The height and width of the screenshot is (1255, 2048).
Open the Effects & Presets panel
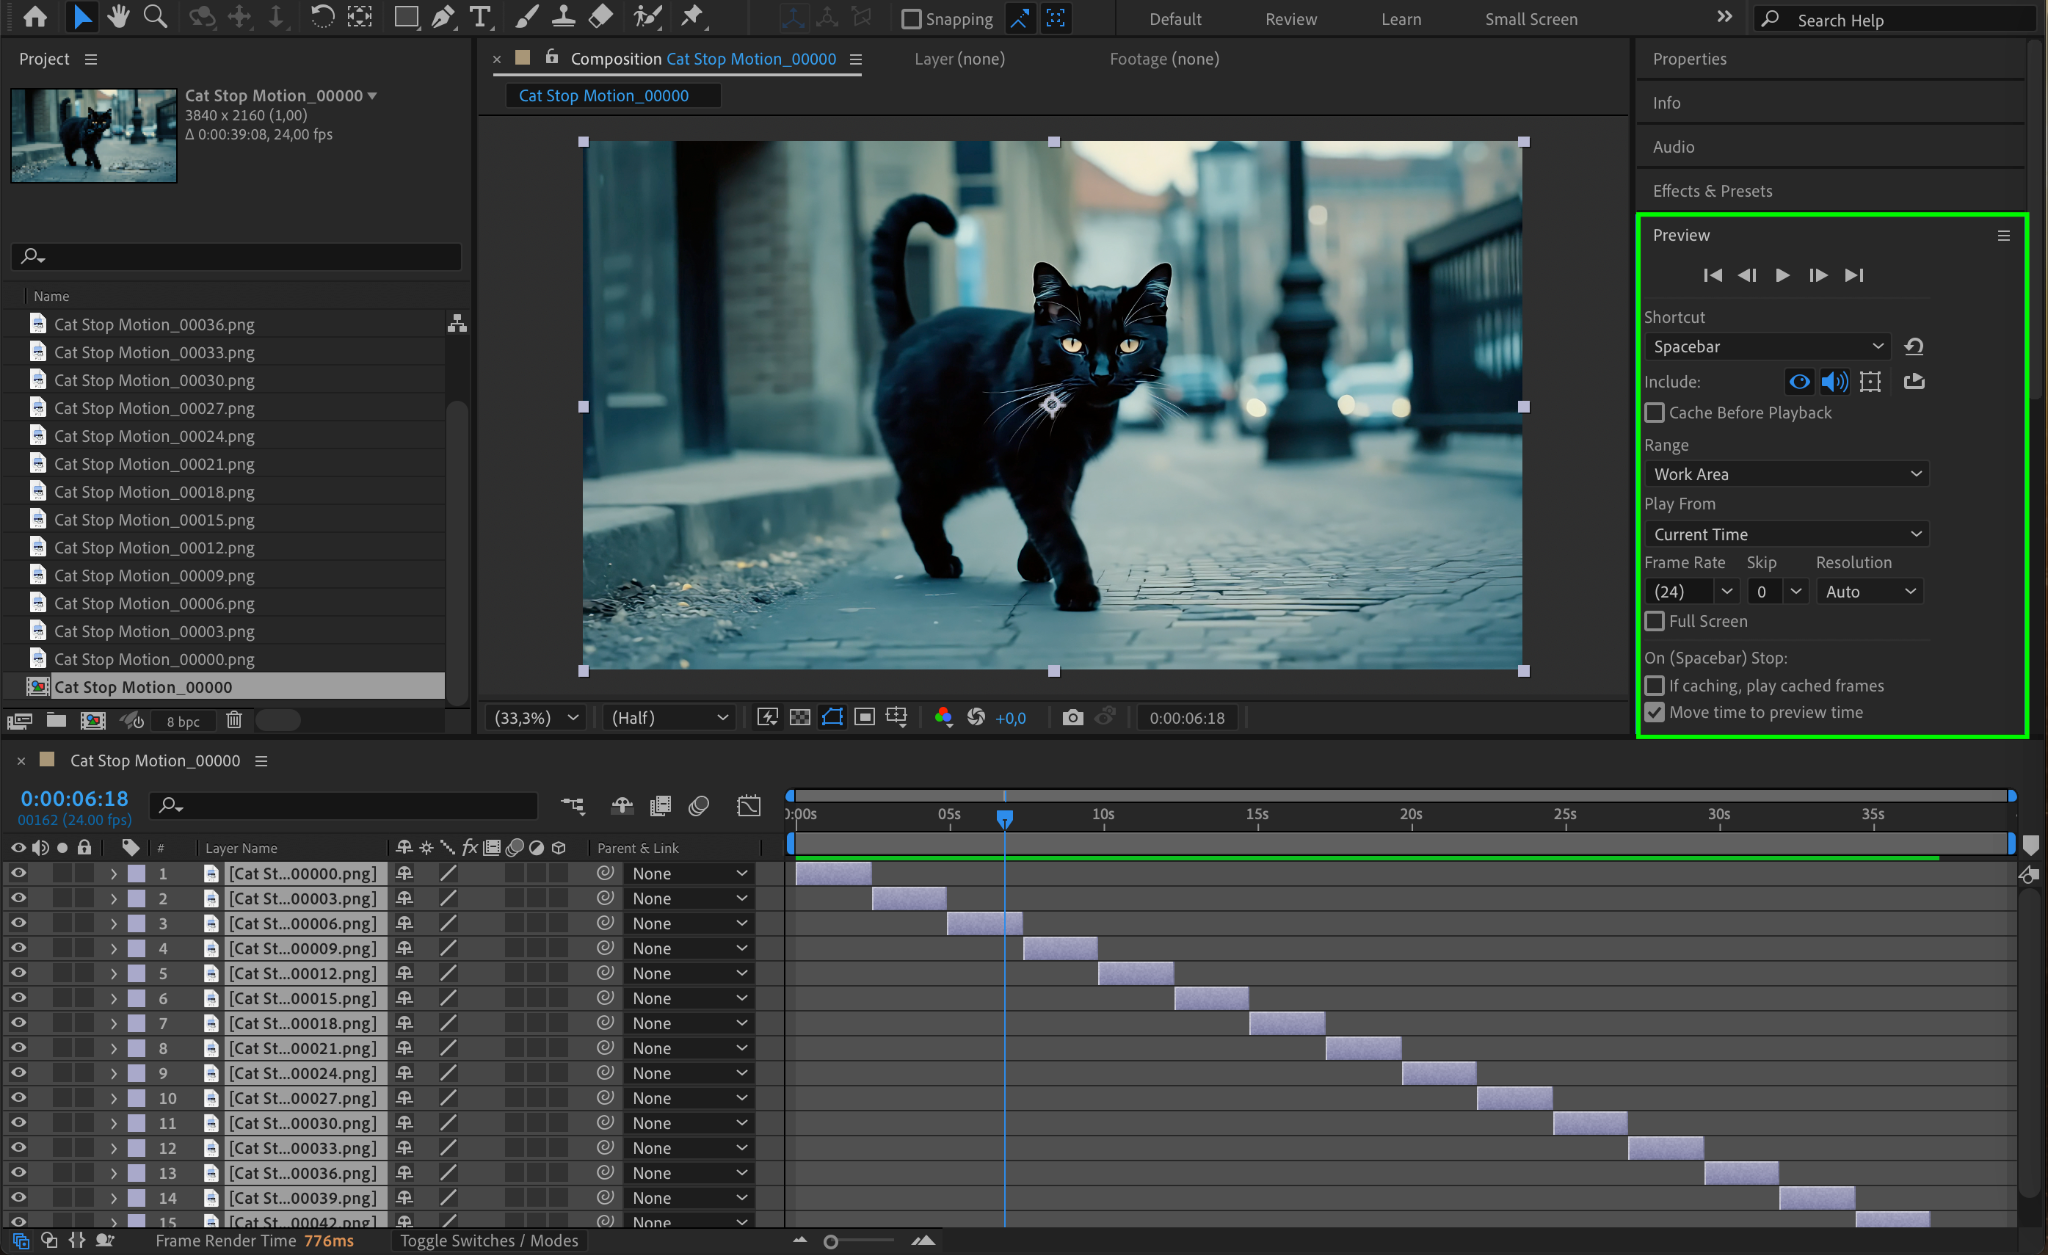click(x=1712, y=191)
